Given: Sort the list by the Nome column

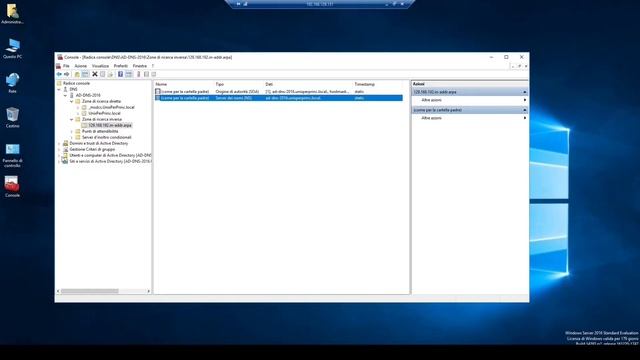Looking at the screenshot, I should coord(184,84).
